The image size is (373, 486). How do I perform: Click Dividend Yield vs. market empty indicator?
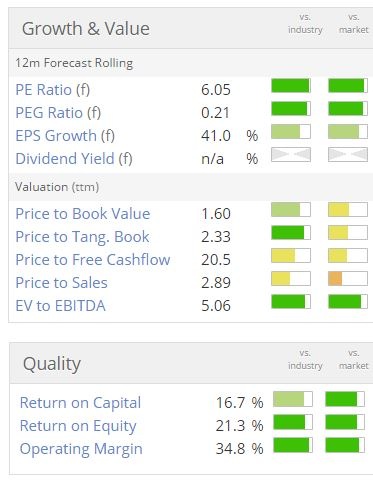click(x=348, y=155)
